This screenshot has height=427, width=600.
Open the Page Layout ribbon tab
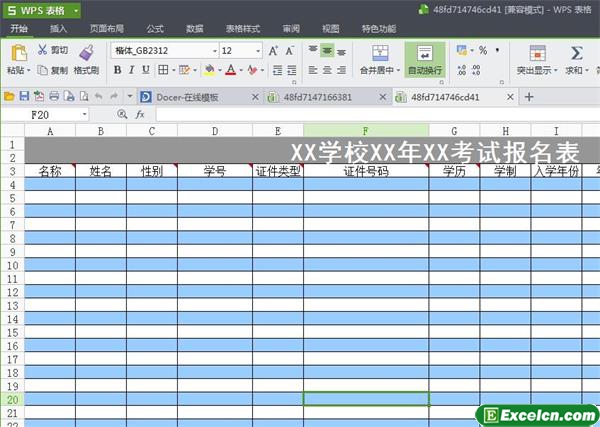click(107, 29)
